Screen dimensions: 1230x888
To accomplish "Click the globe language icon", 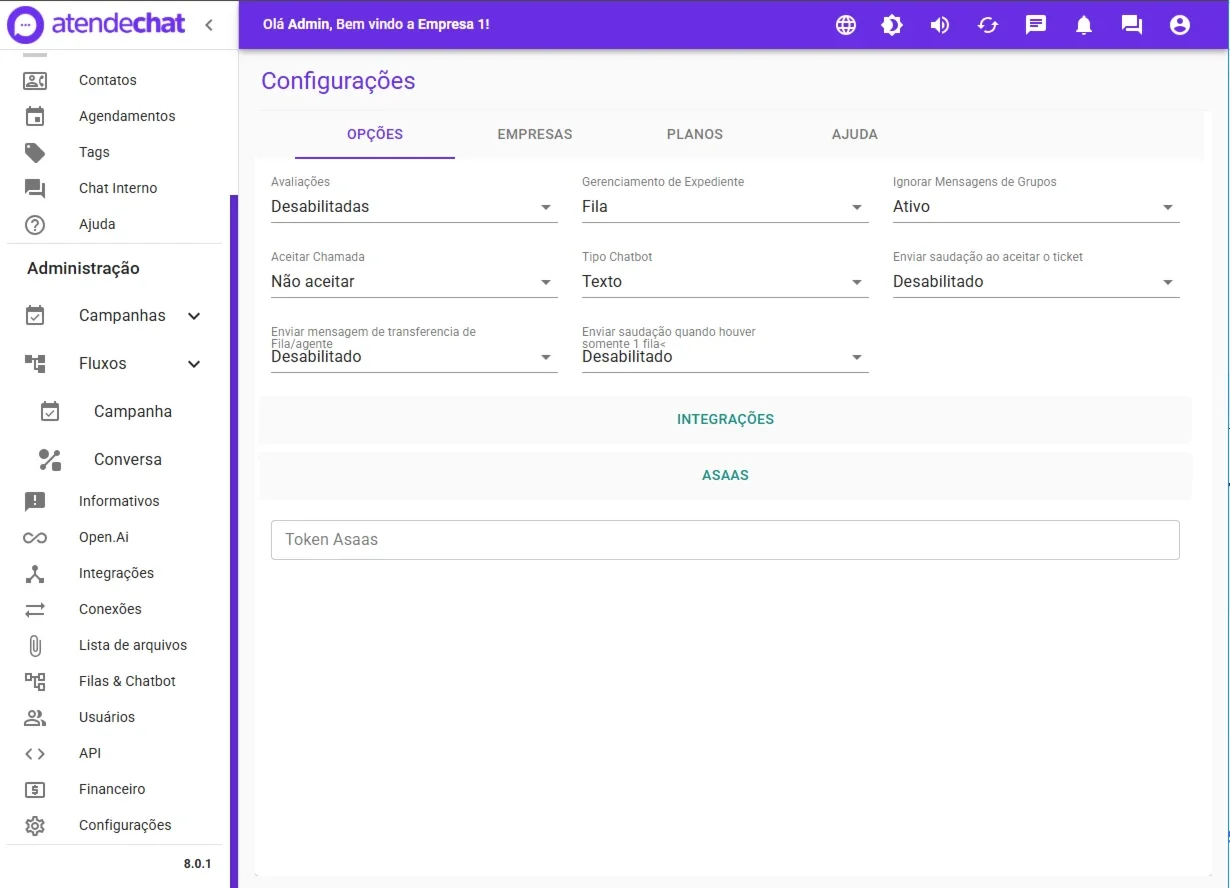I will pyautogui.click(x=846, y=25).
